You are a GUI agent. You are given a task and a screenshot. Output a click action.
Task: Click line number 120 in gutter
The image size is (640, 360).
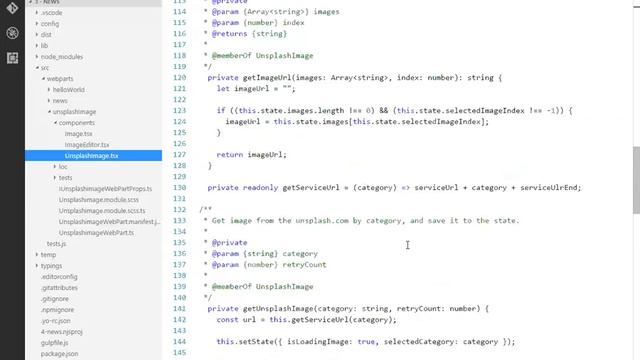(x=179, y=78)
